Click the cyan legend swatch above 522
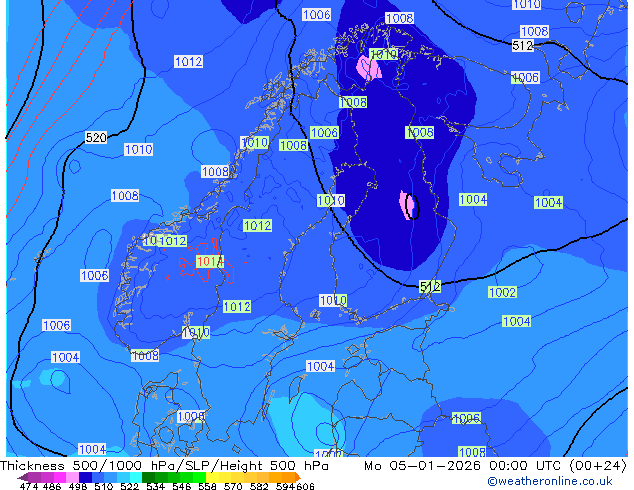Screen dimensions: 634x490 click(x=136, y=477)
